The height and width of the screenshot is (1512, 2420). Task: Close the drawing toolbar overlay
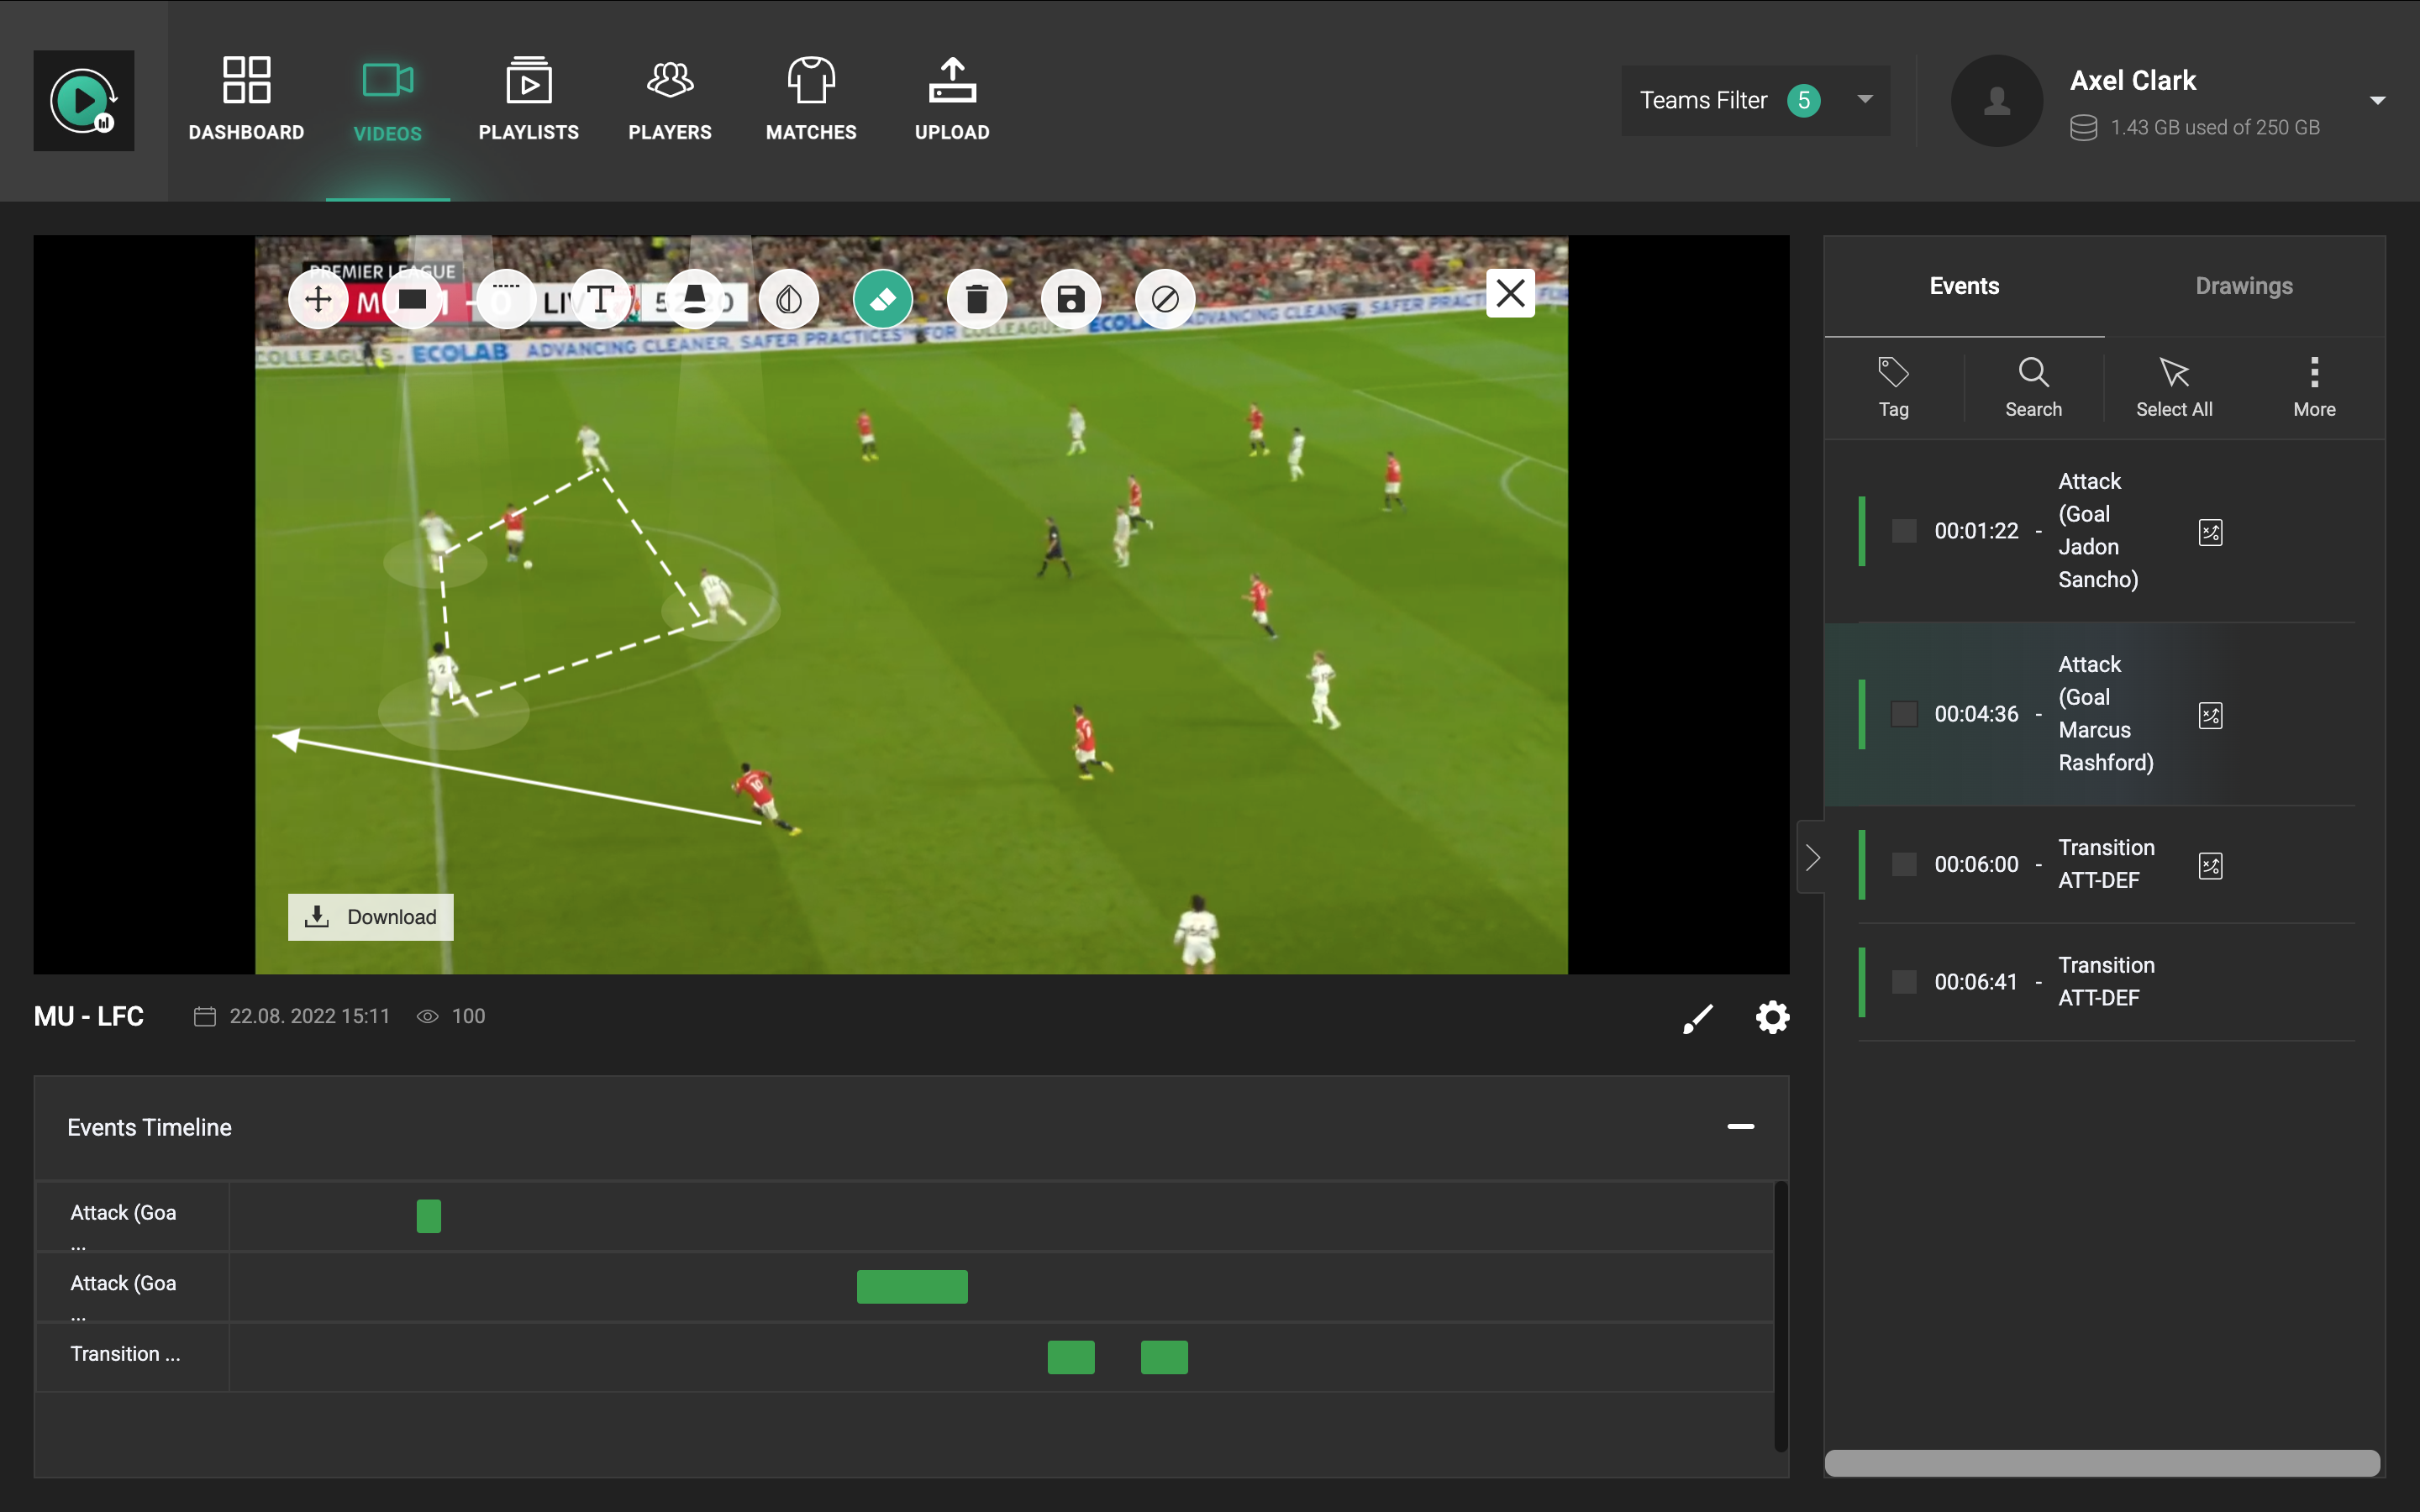click(1510, 293)
